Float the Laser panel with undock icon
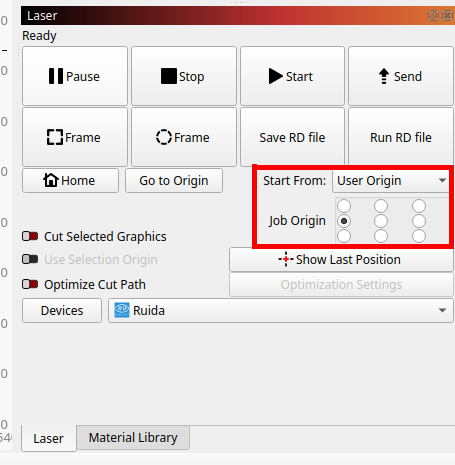 tap(433, 15)
